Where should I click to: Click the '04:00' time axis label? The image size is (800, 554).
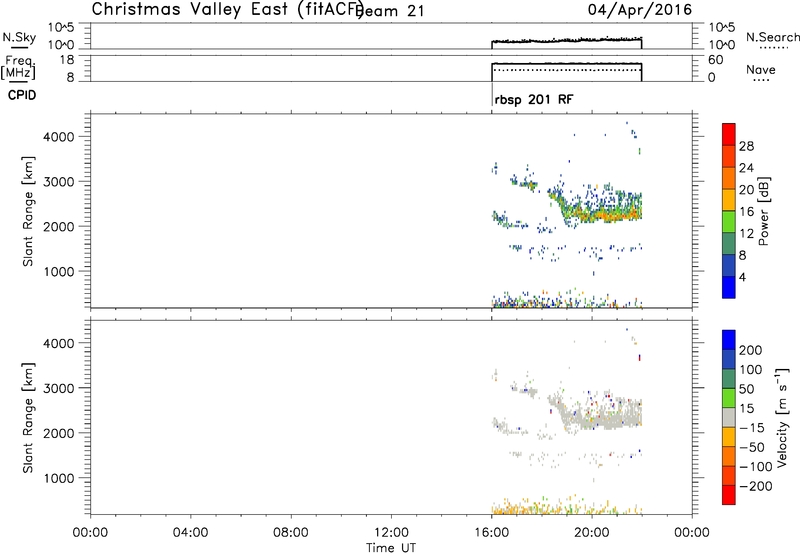tap(191, 533)
